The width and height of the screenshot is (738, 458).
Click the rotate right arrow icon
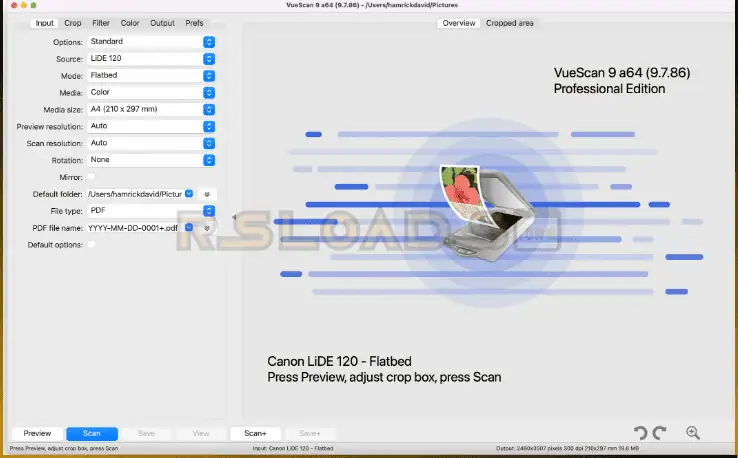click(659, 432)
